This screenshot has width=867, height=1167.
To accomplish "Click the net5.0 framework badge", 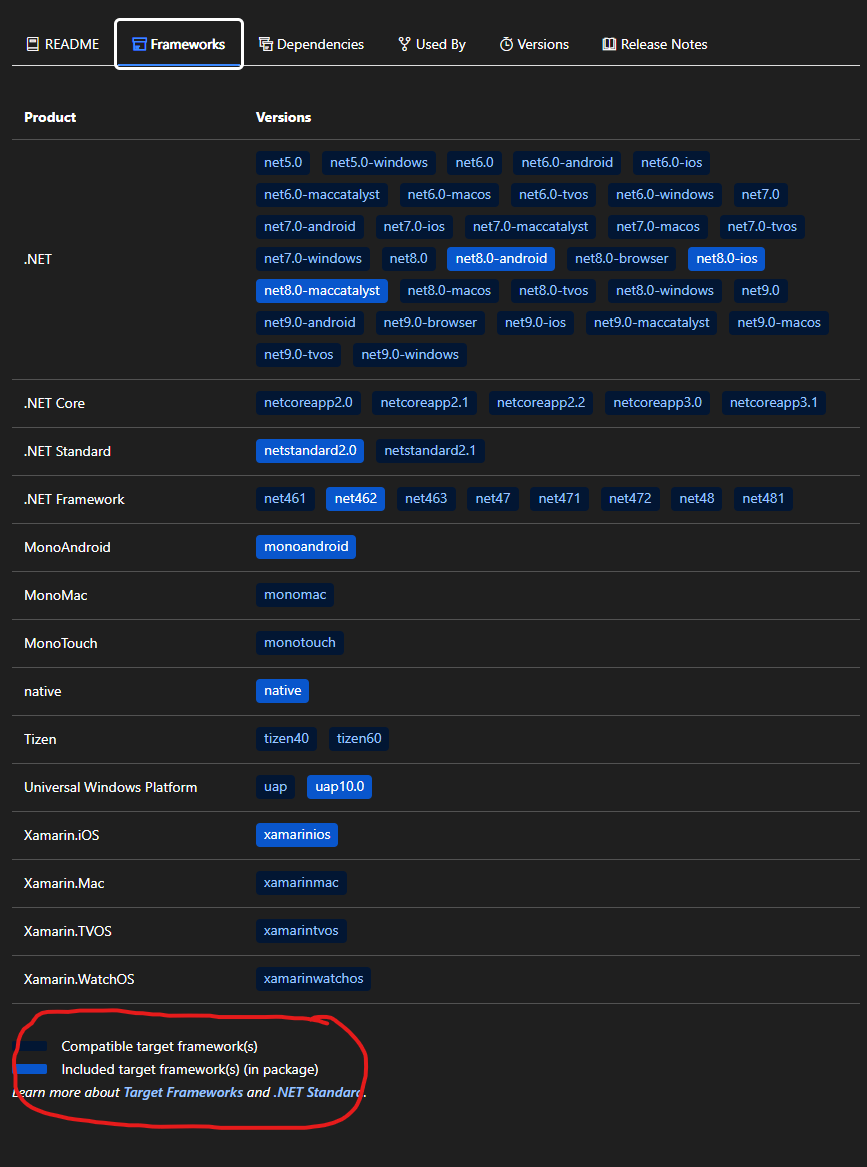I will click(x=283, y=162).
